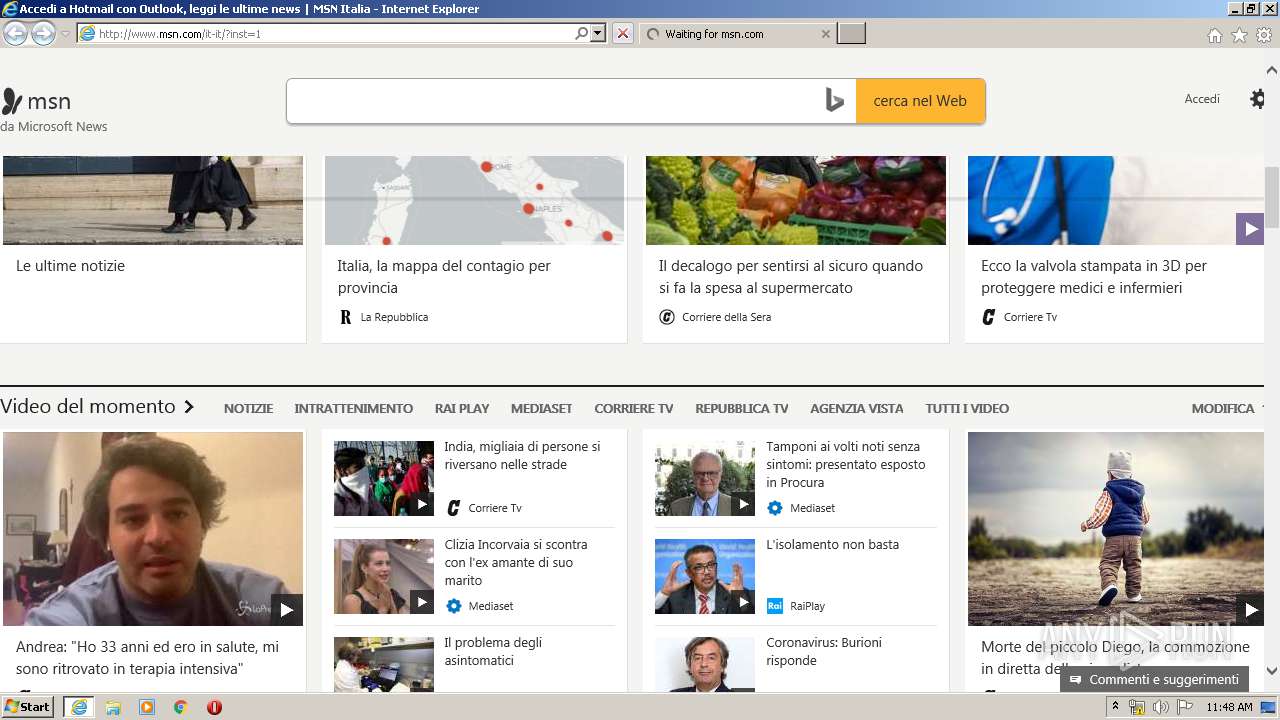Select the NOTIZIE video tab
Viewport: 1280px width, 720px height.
point(248,408)
